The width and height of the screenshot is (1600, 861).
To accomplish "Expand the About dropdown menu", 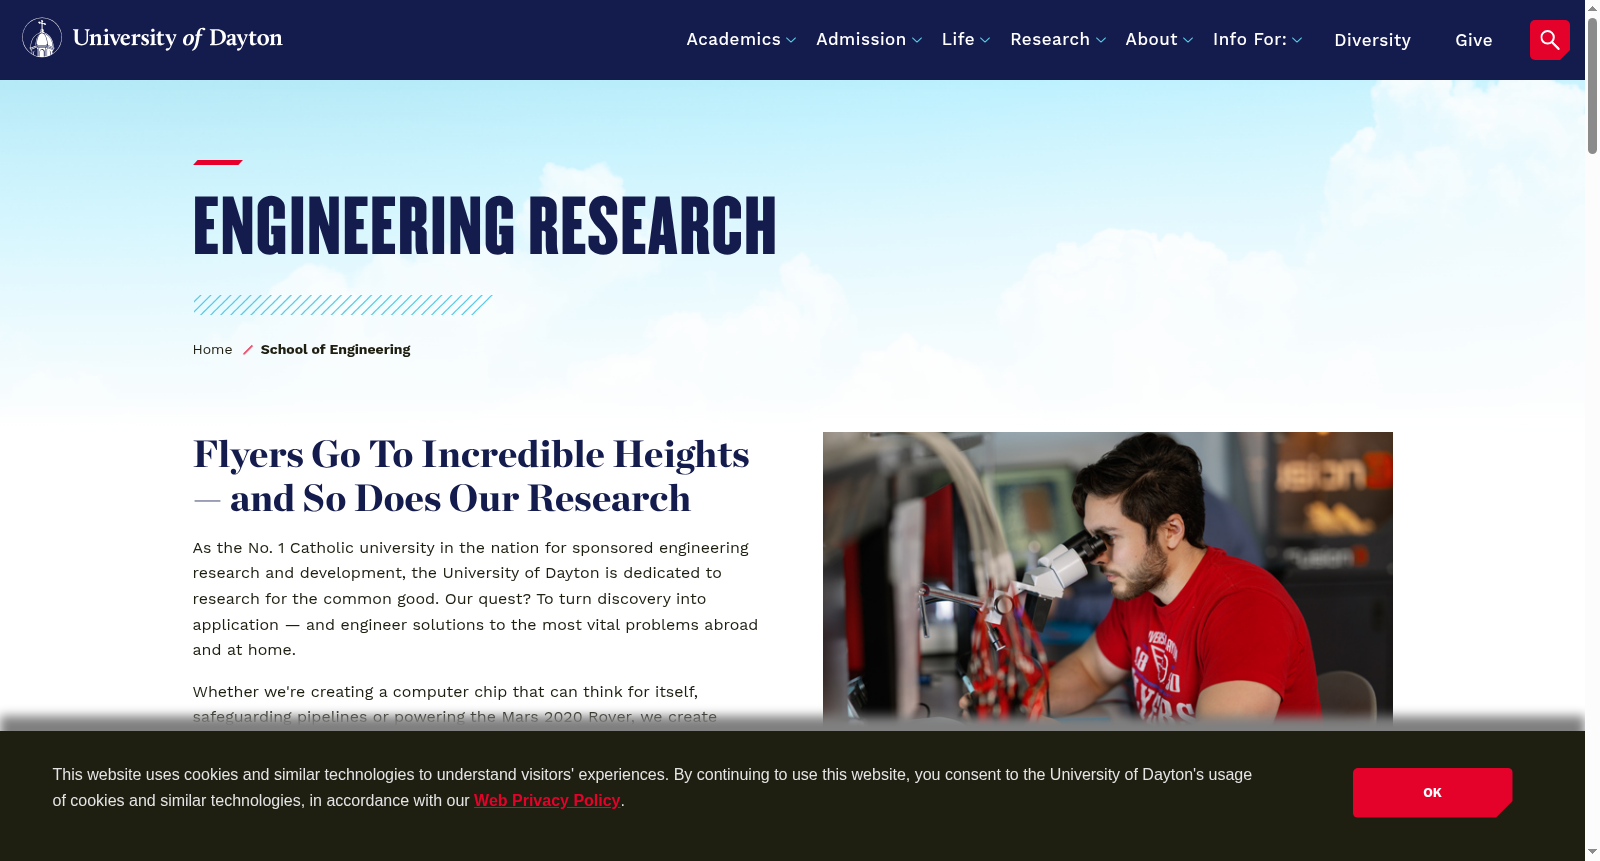I will pos(1159,40).
